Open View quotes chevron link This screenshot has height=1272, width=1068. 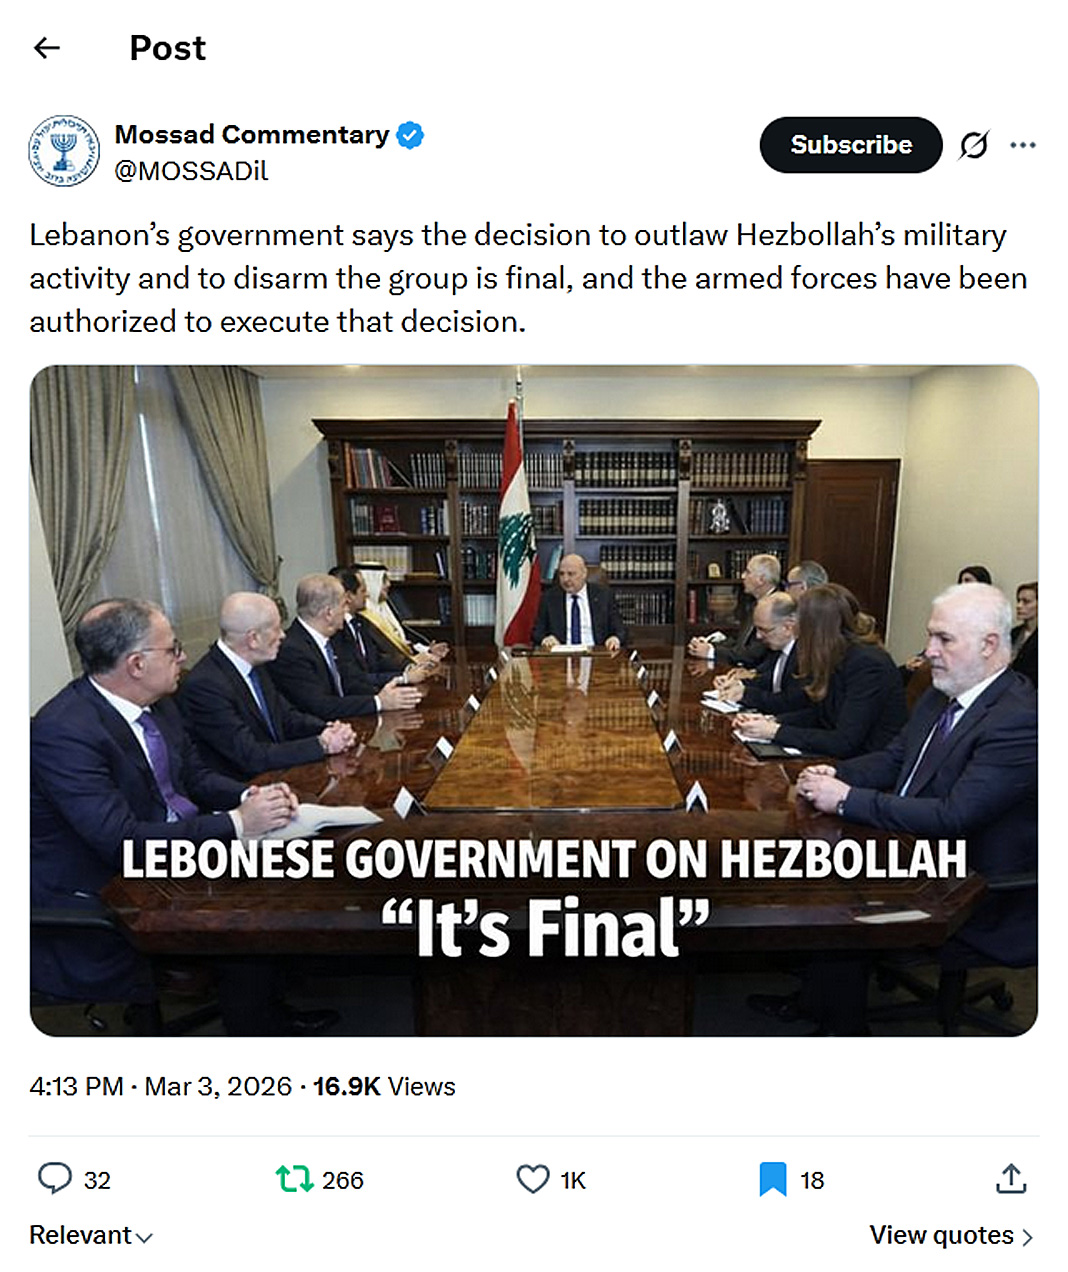(x=951, y=1236)
